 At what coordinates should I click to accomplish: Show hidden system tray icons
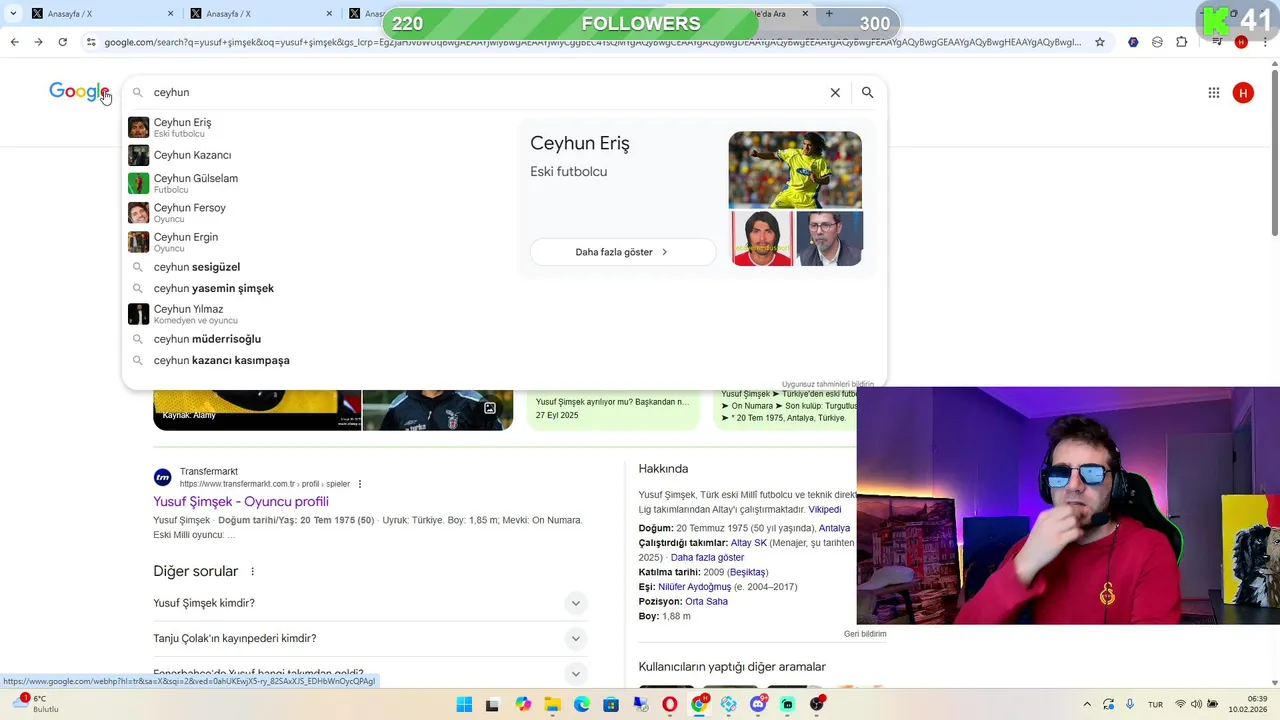point(1087,705)
